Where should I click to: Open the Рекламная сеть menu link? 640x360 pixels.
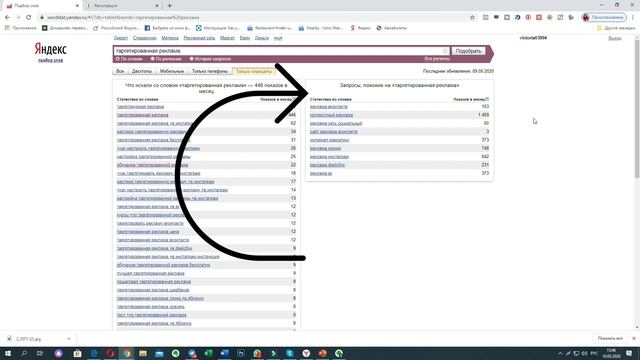[199, 38]
